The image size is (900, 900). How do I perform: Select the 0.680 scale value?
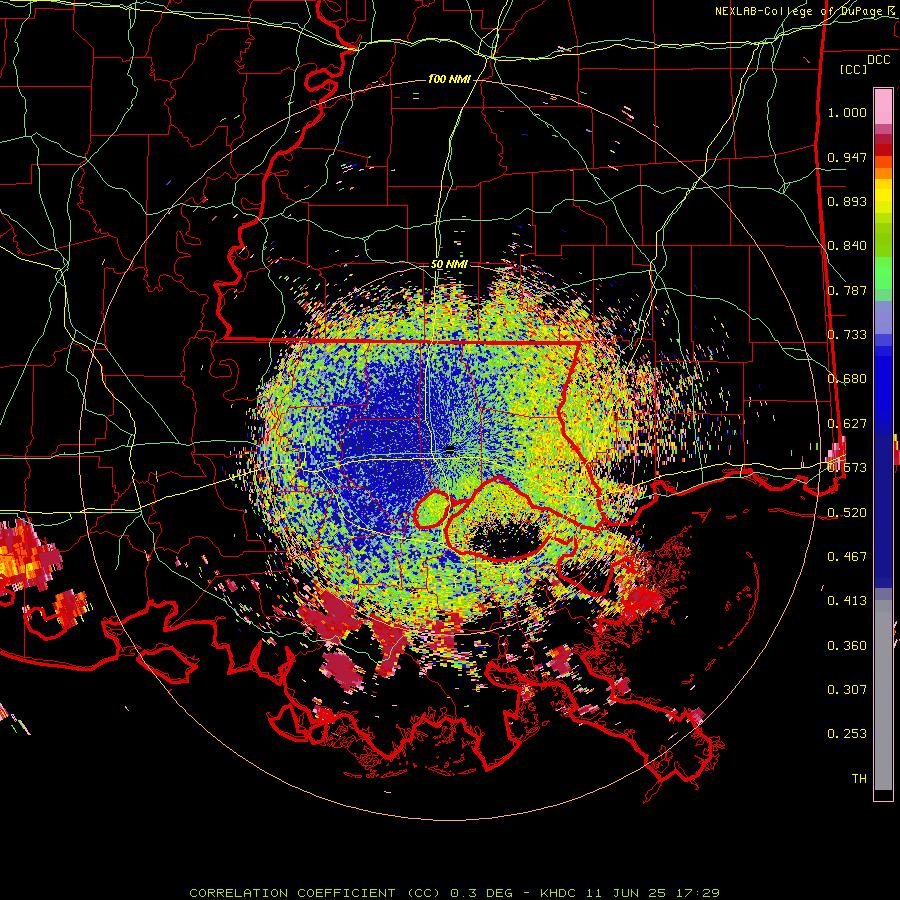[x=847, y=379]
